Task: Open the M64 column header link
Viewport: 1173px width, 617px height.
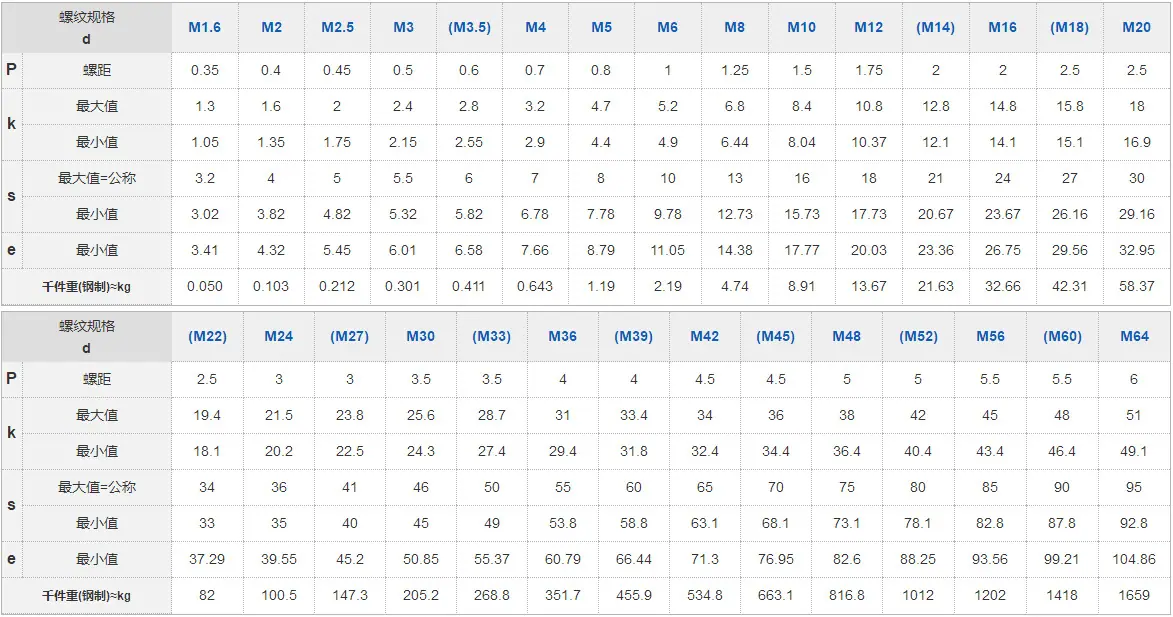Action: pyautogui.click(x=1134, y=337)
